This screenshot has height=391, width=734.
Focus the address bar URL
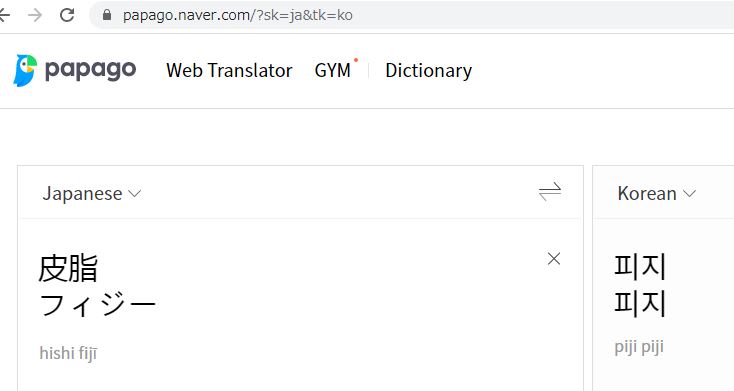238,15
